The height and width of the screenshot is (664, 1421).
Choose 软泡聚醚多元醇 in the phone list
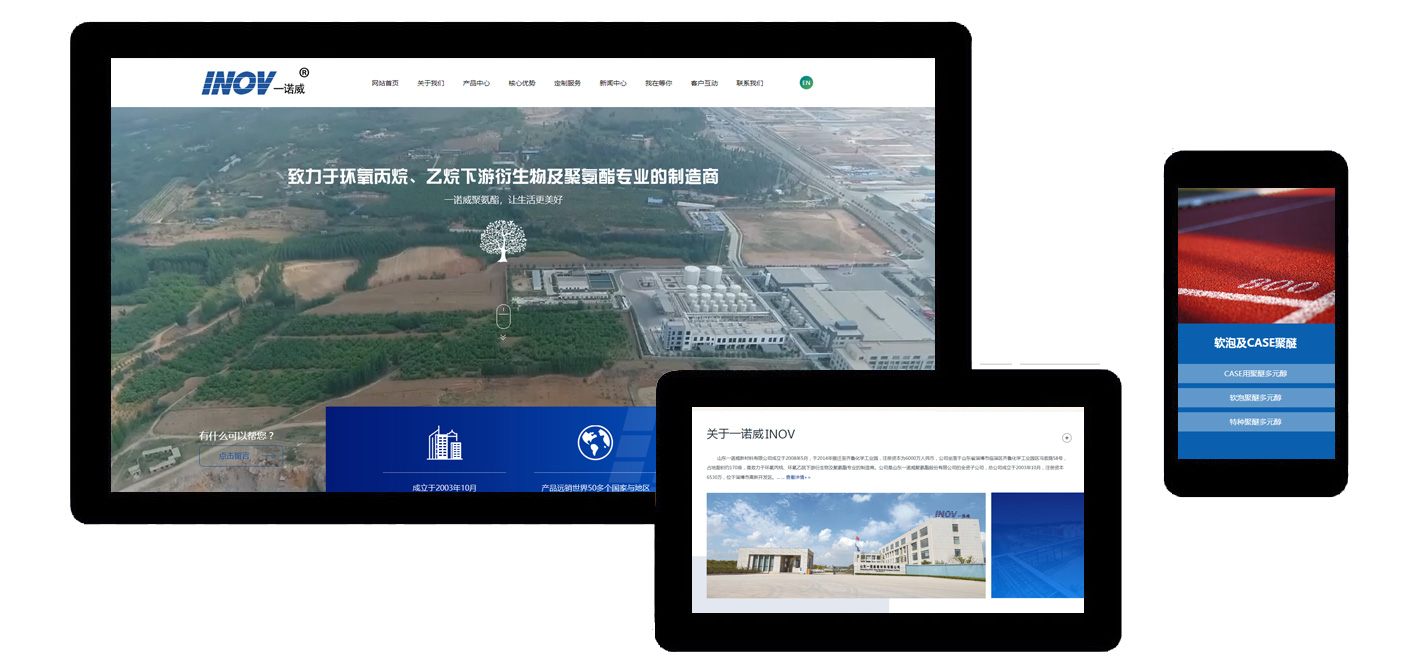pyautogui.click(x=1256, y=398)
